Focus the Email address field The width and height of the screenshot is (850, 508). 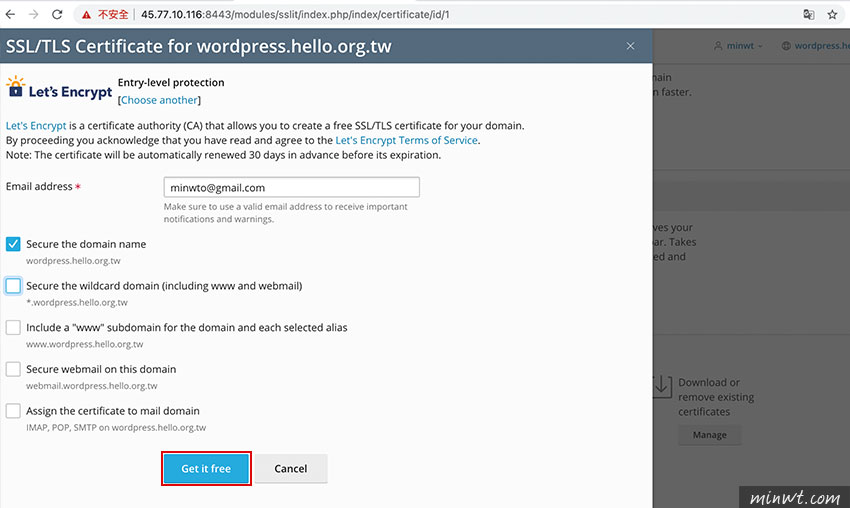(292, 187)
